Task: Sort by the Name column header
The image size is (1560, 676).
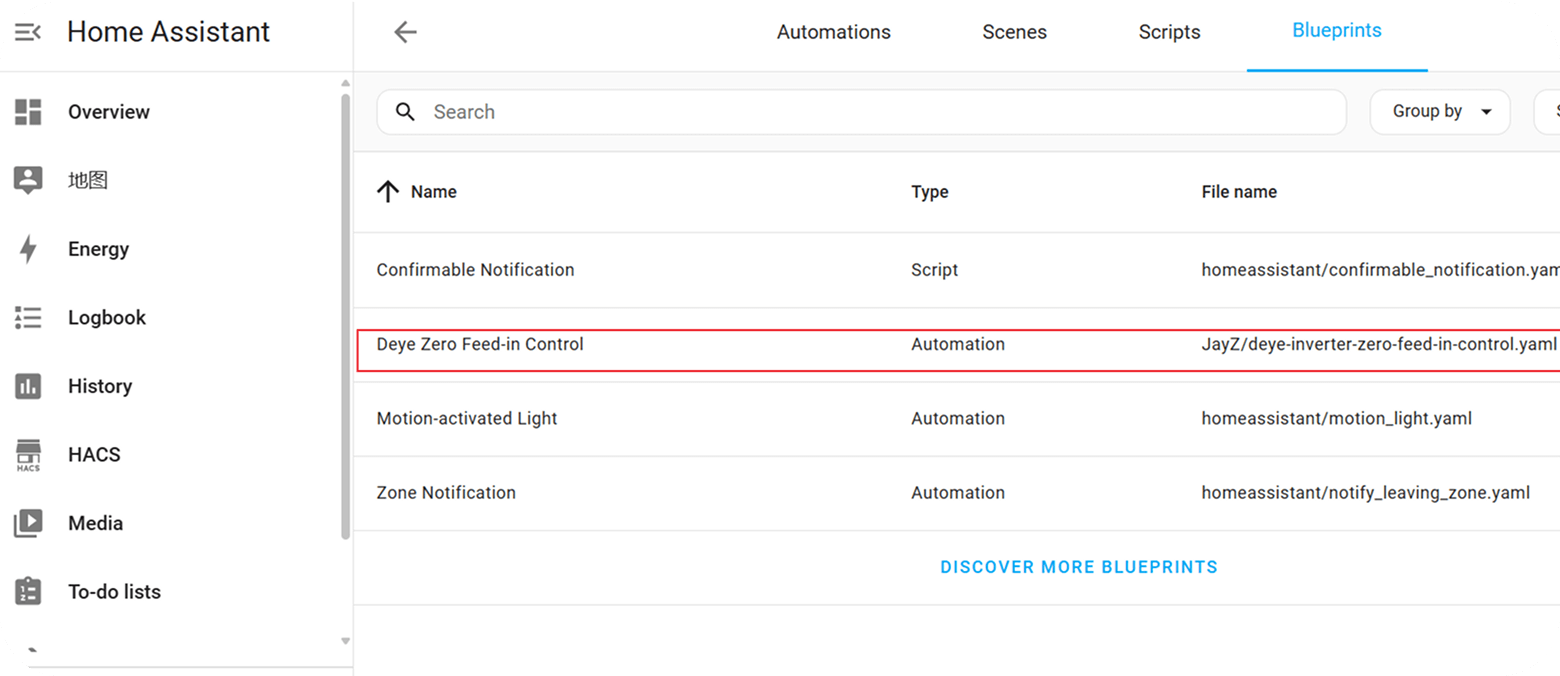Action: 434,192
